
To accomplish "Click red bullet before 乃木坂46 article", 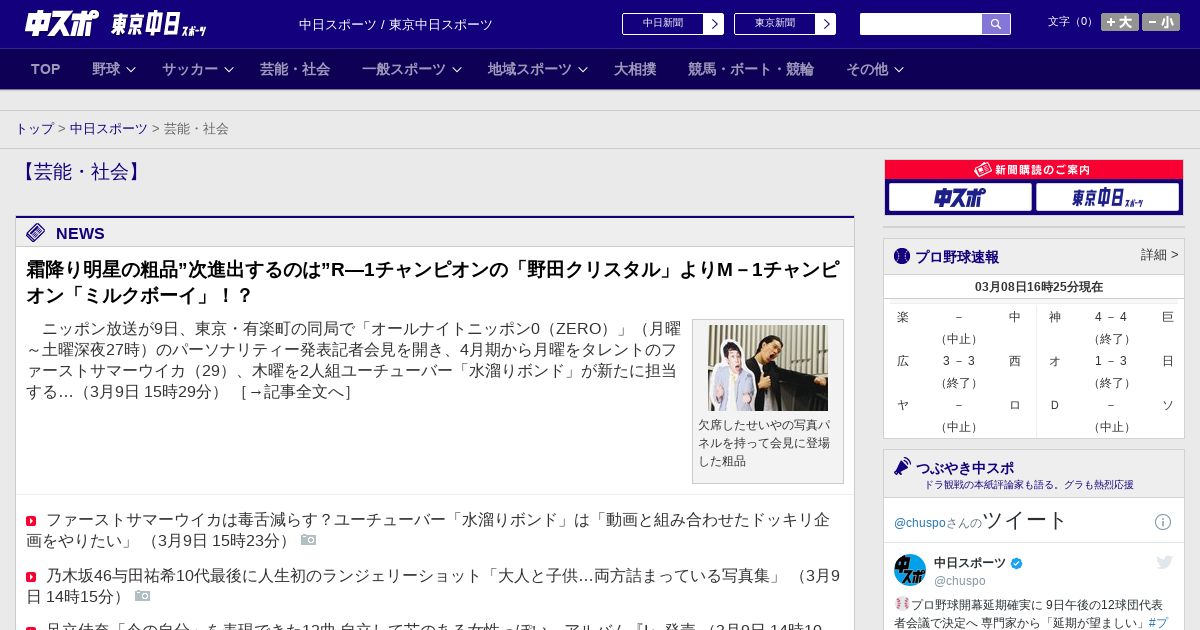I will 31,577.
